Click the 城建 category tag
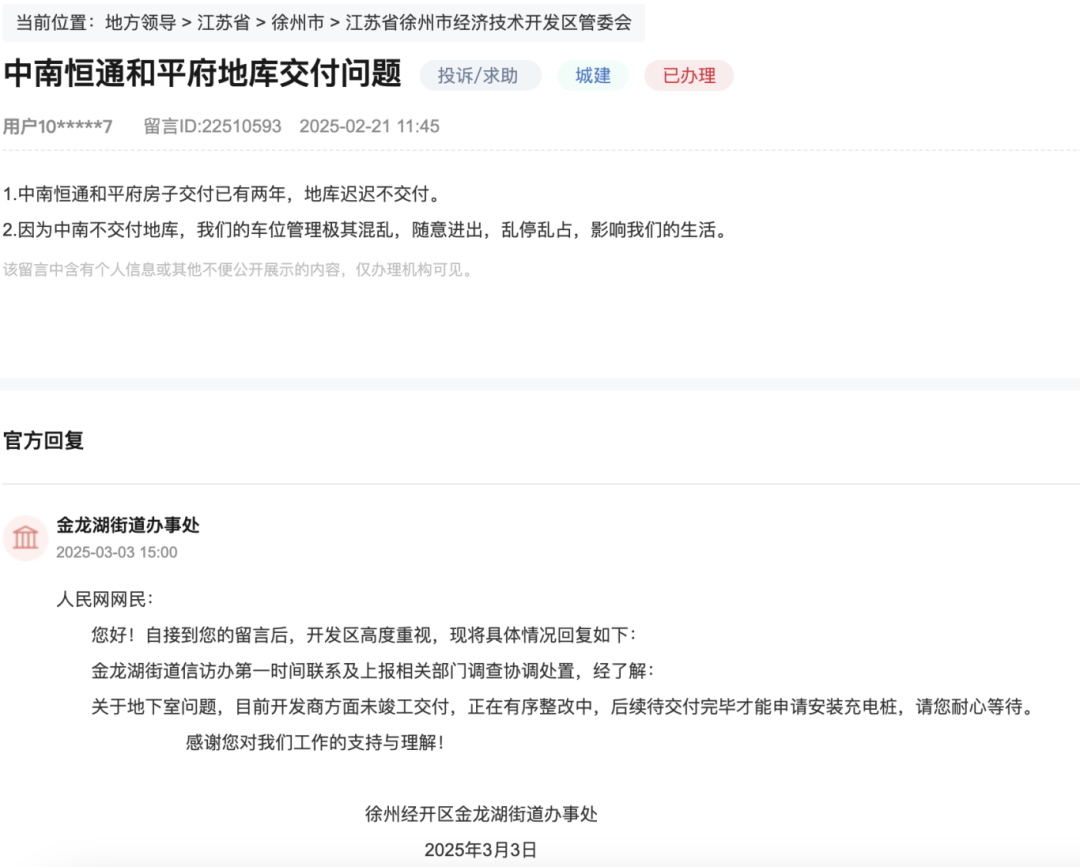Viewport: 1080px width, 867px height. [593, 76]
